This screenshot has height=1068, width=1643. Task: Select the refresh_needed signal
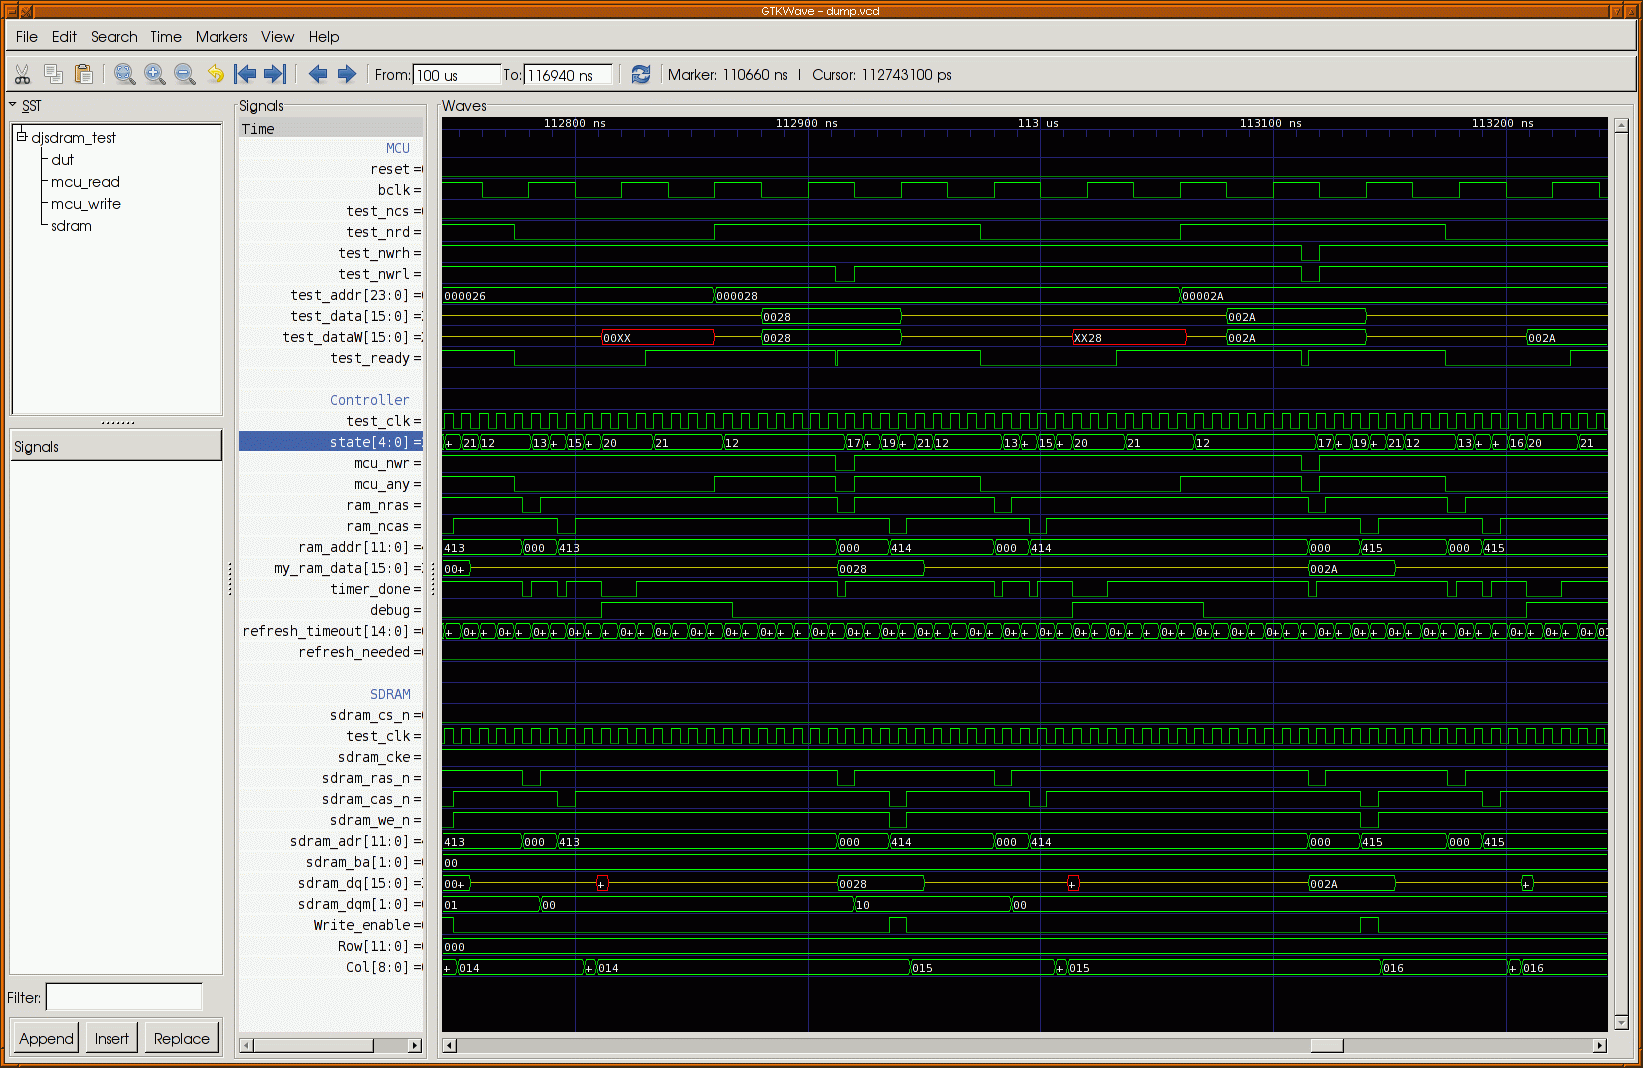tap(354, 652)
